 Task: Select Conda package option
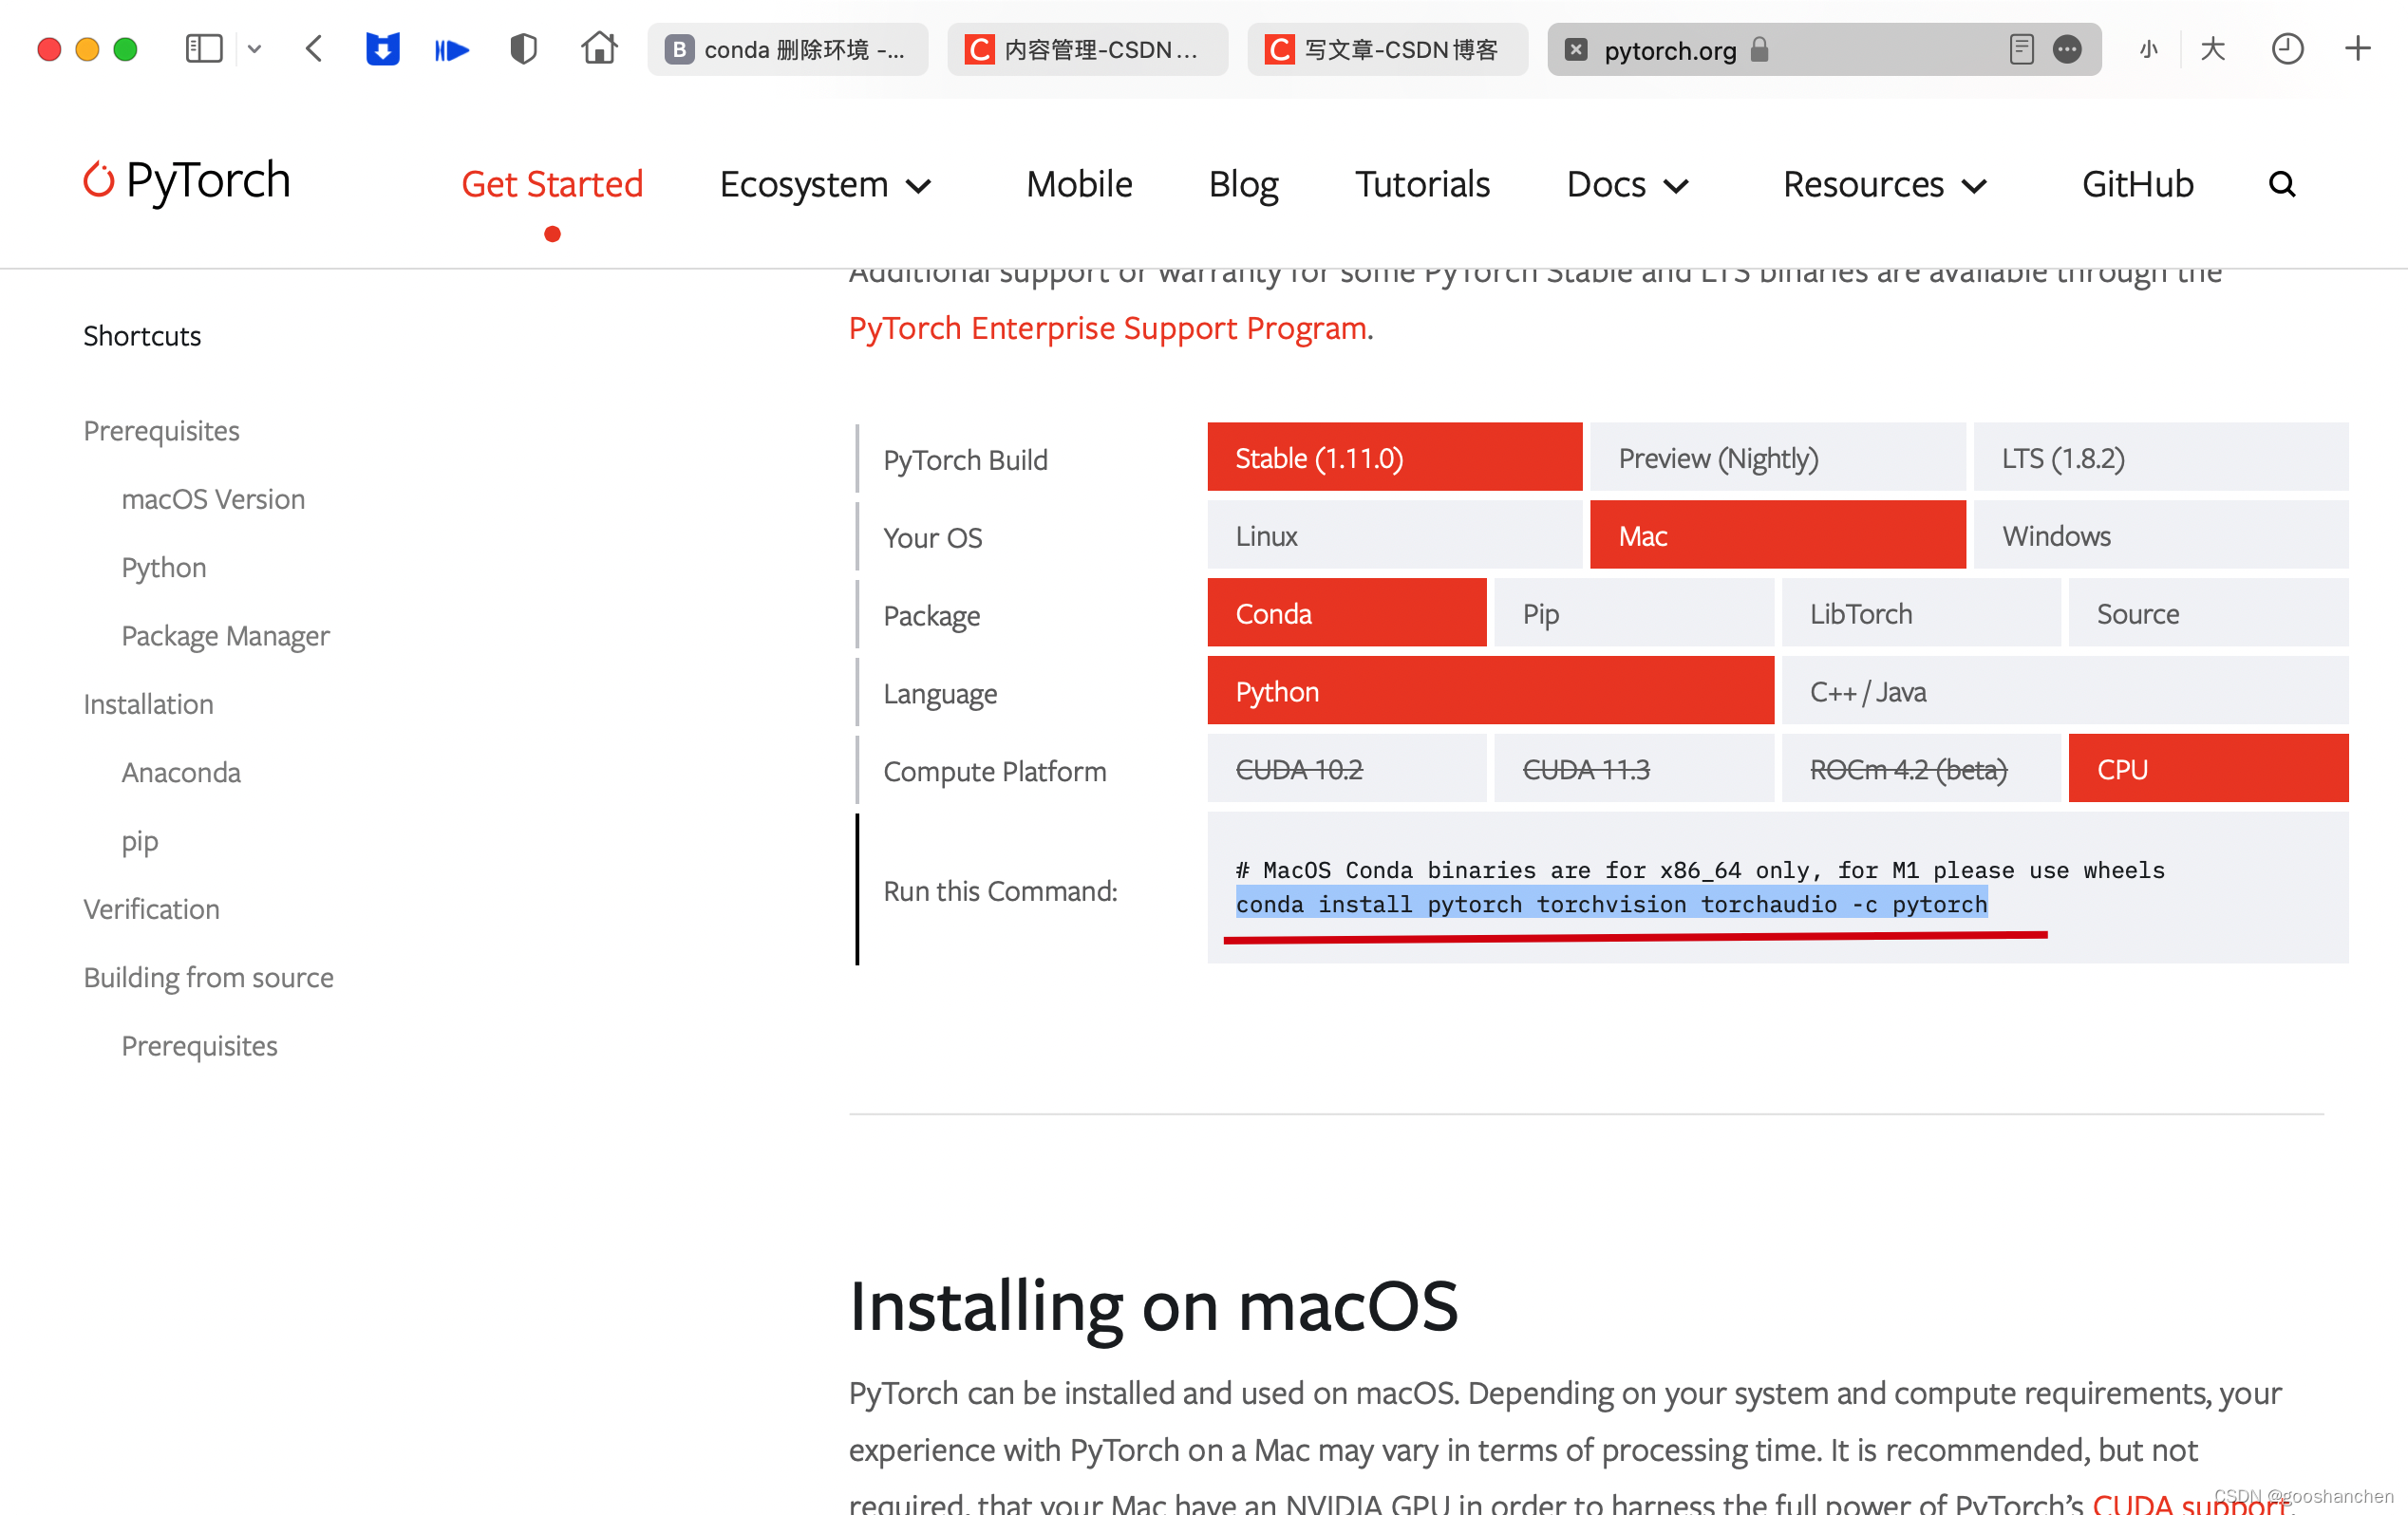(x=1346, y=613)
